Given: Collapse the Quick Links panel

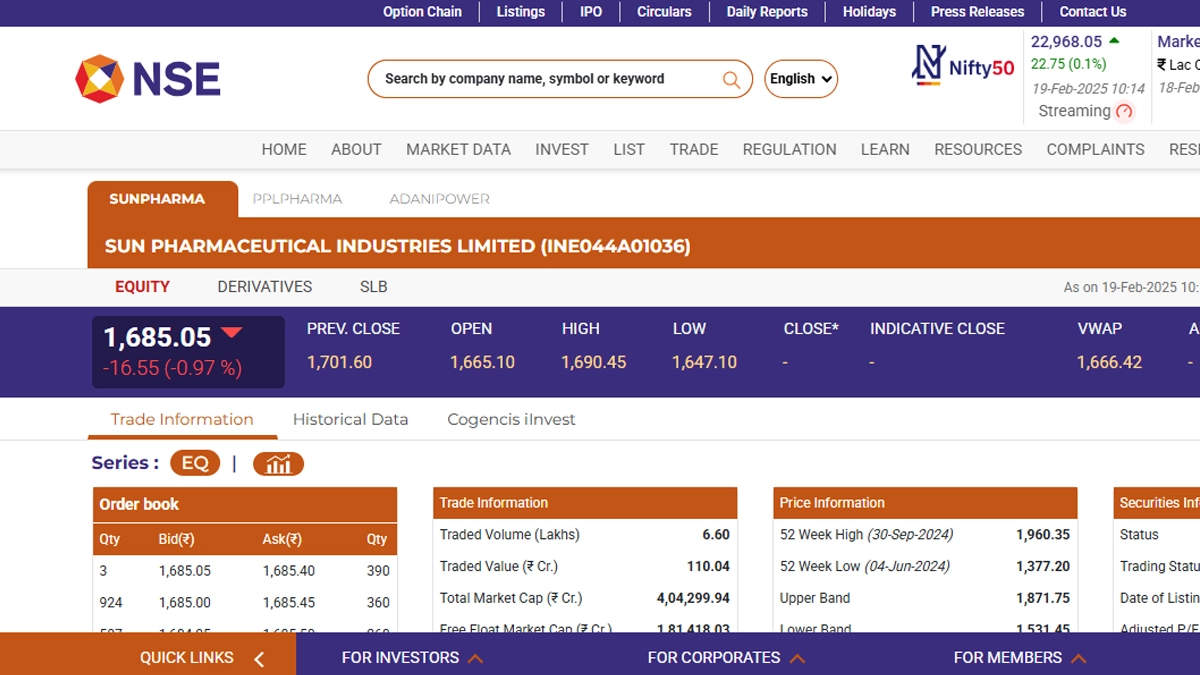Looking at the screenshot, I should [259, 658].
